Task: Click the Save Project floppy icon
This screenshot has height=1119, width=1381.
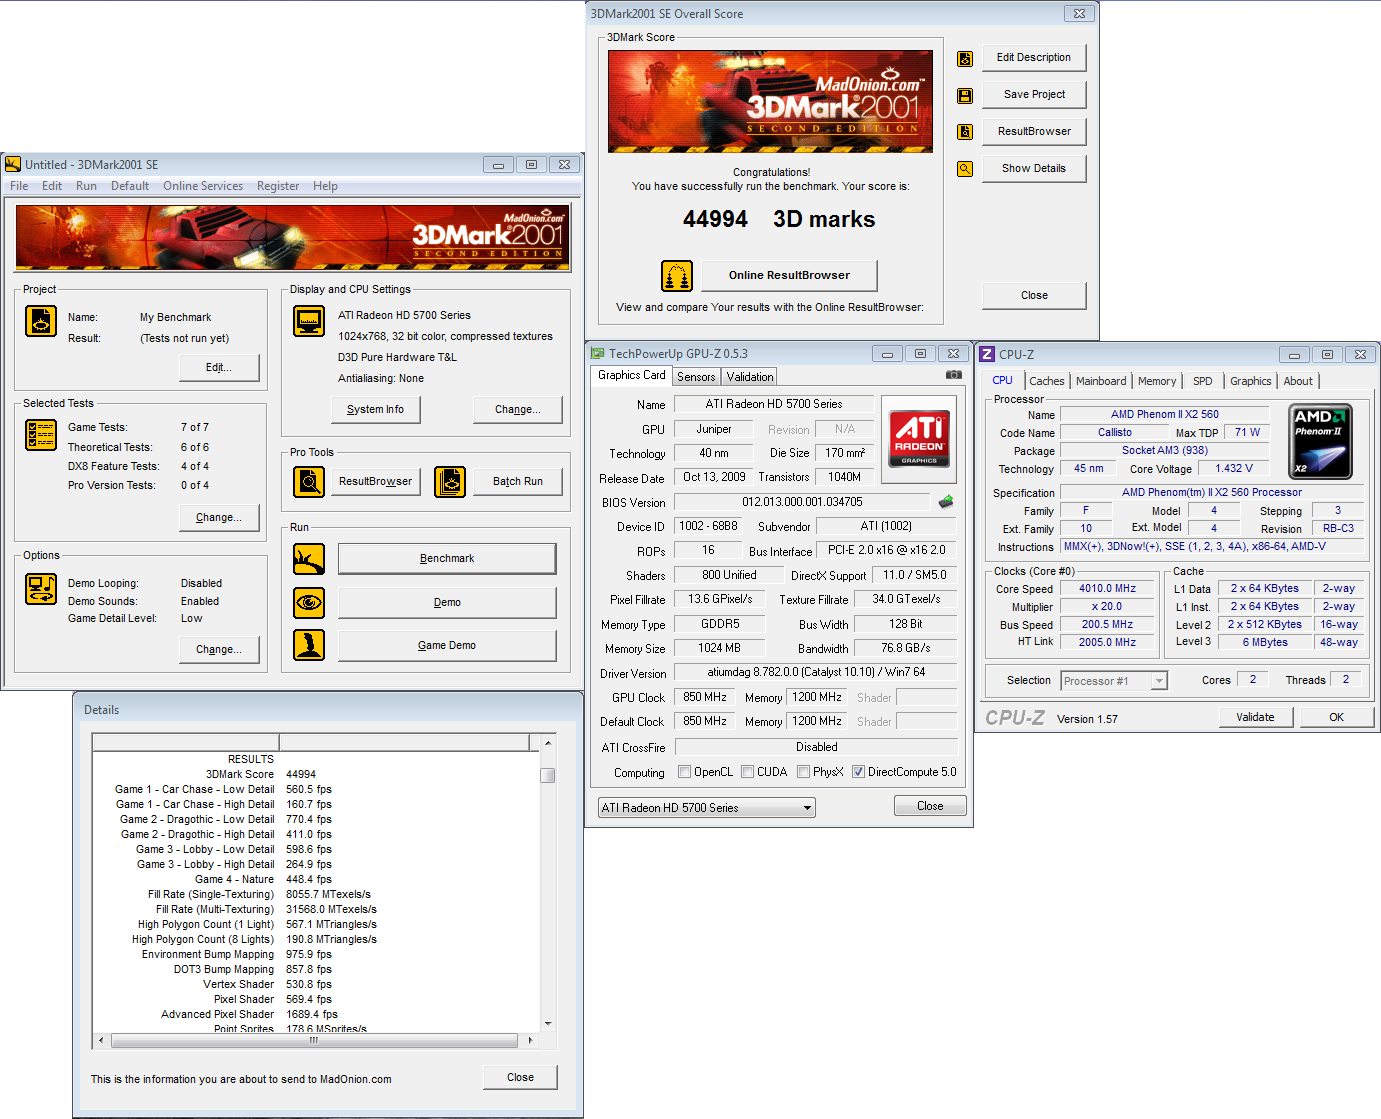Action: click(x=965, y=96)
